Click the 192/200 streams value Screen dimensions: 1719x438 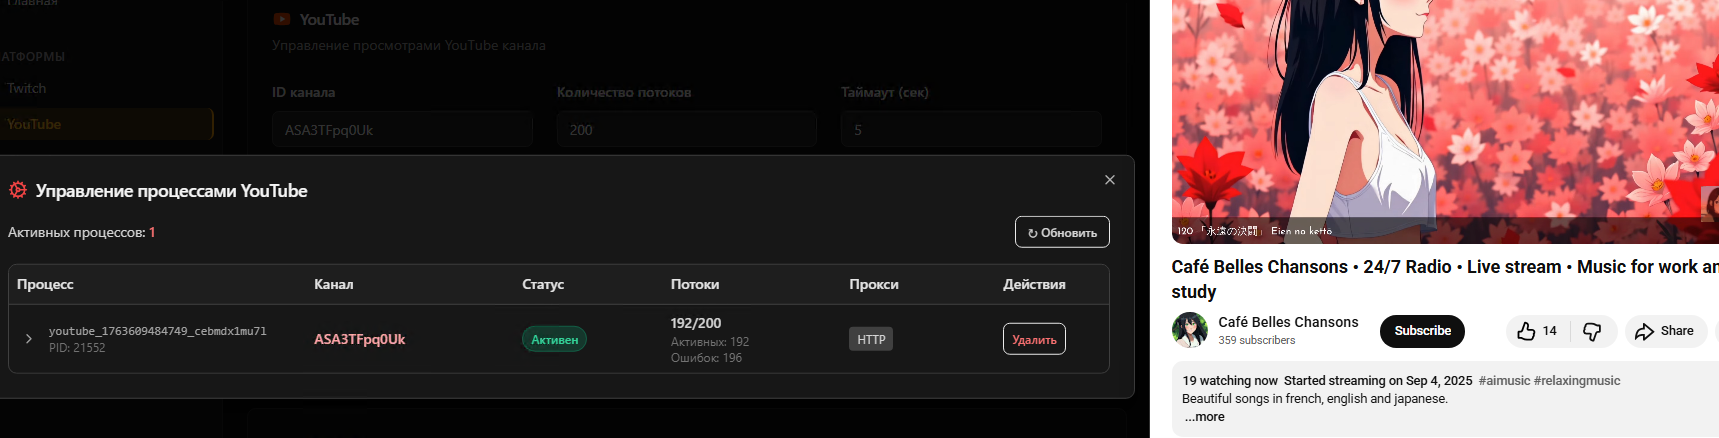click(x=696, y=323)
